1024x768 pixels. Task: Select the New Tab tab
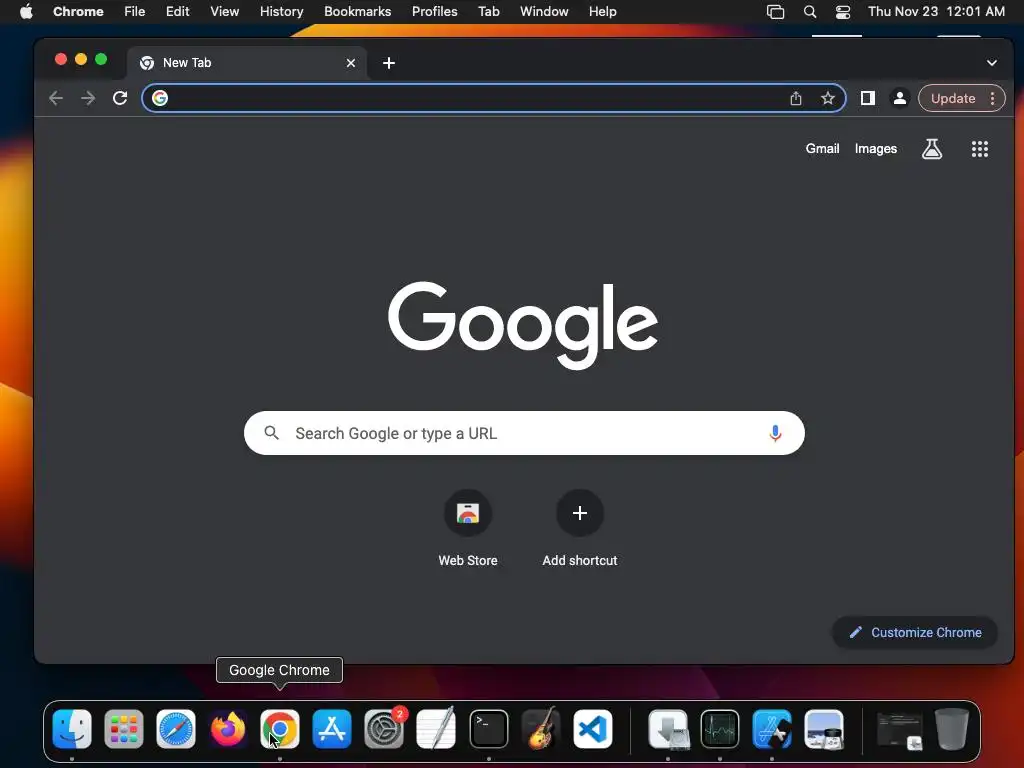tap(247, 63)
